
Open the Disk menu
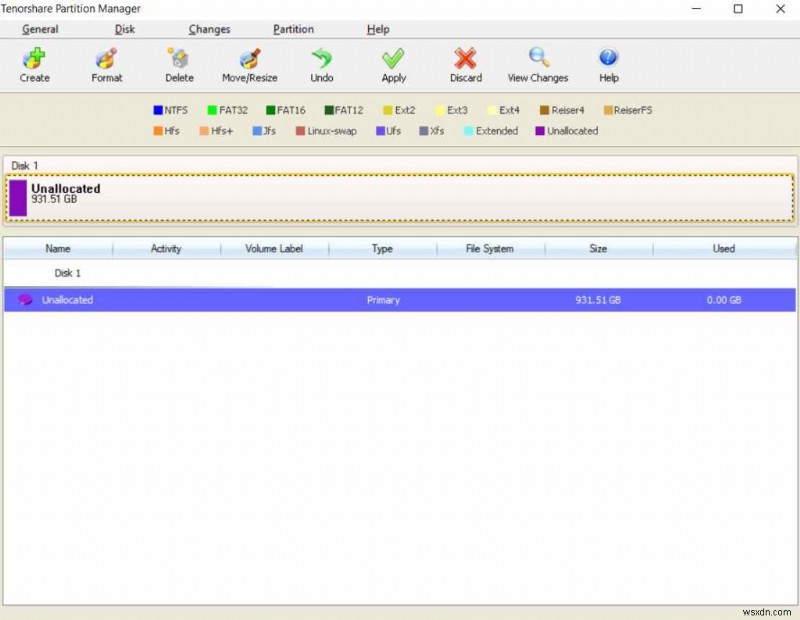pos(124,29)
